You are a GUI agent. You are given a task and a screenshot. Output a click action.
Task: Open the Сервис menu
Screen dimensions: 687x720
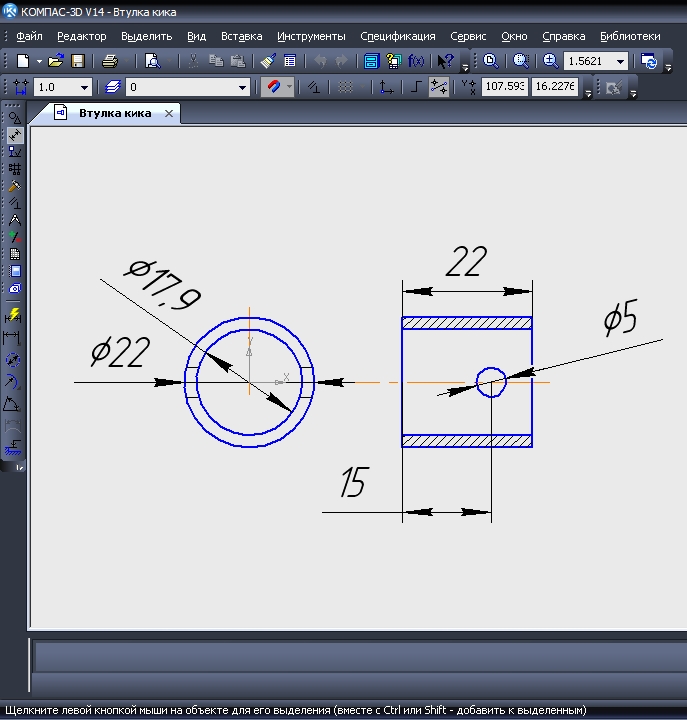point(468,36)
